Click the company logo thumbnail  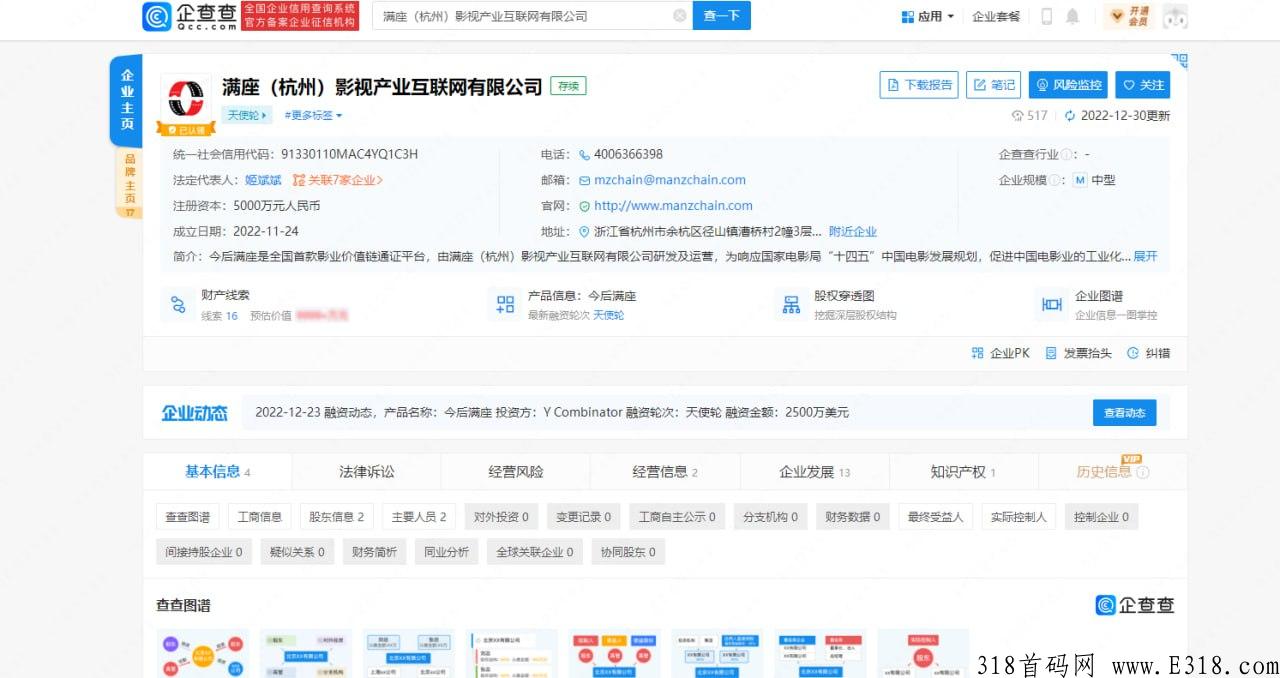186,99
